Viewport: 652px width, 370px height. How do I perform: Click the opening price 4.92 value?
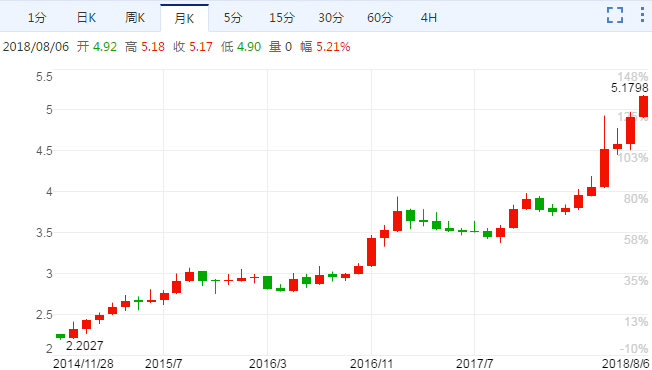[105, 47]
